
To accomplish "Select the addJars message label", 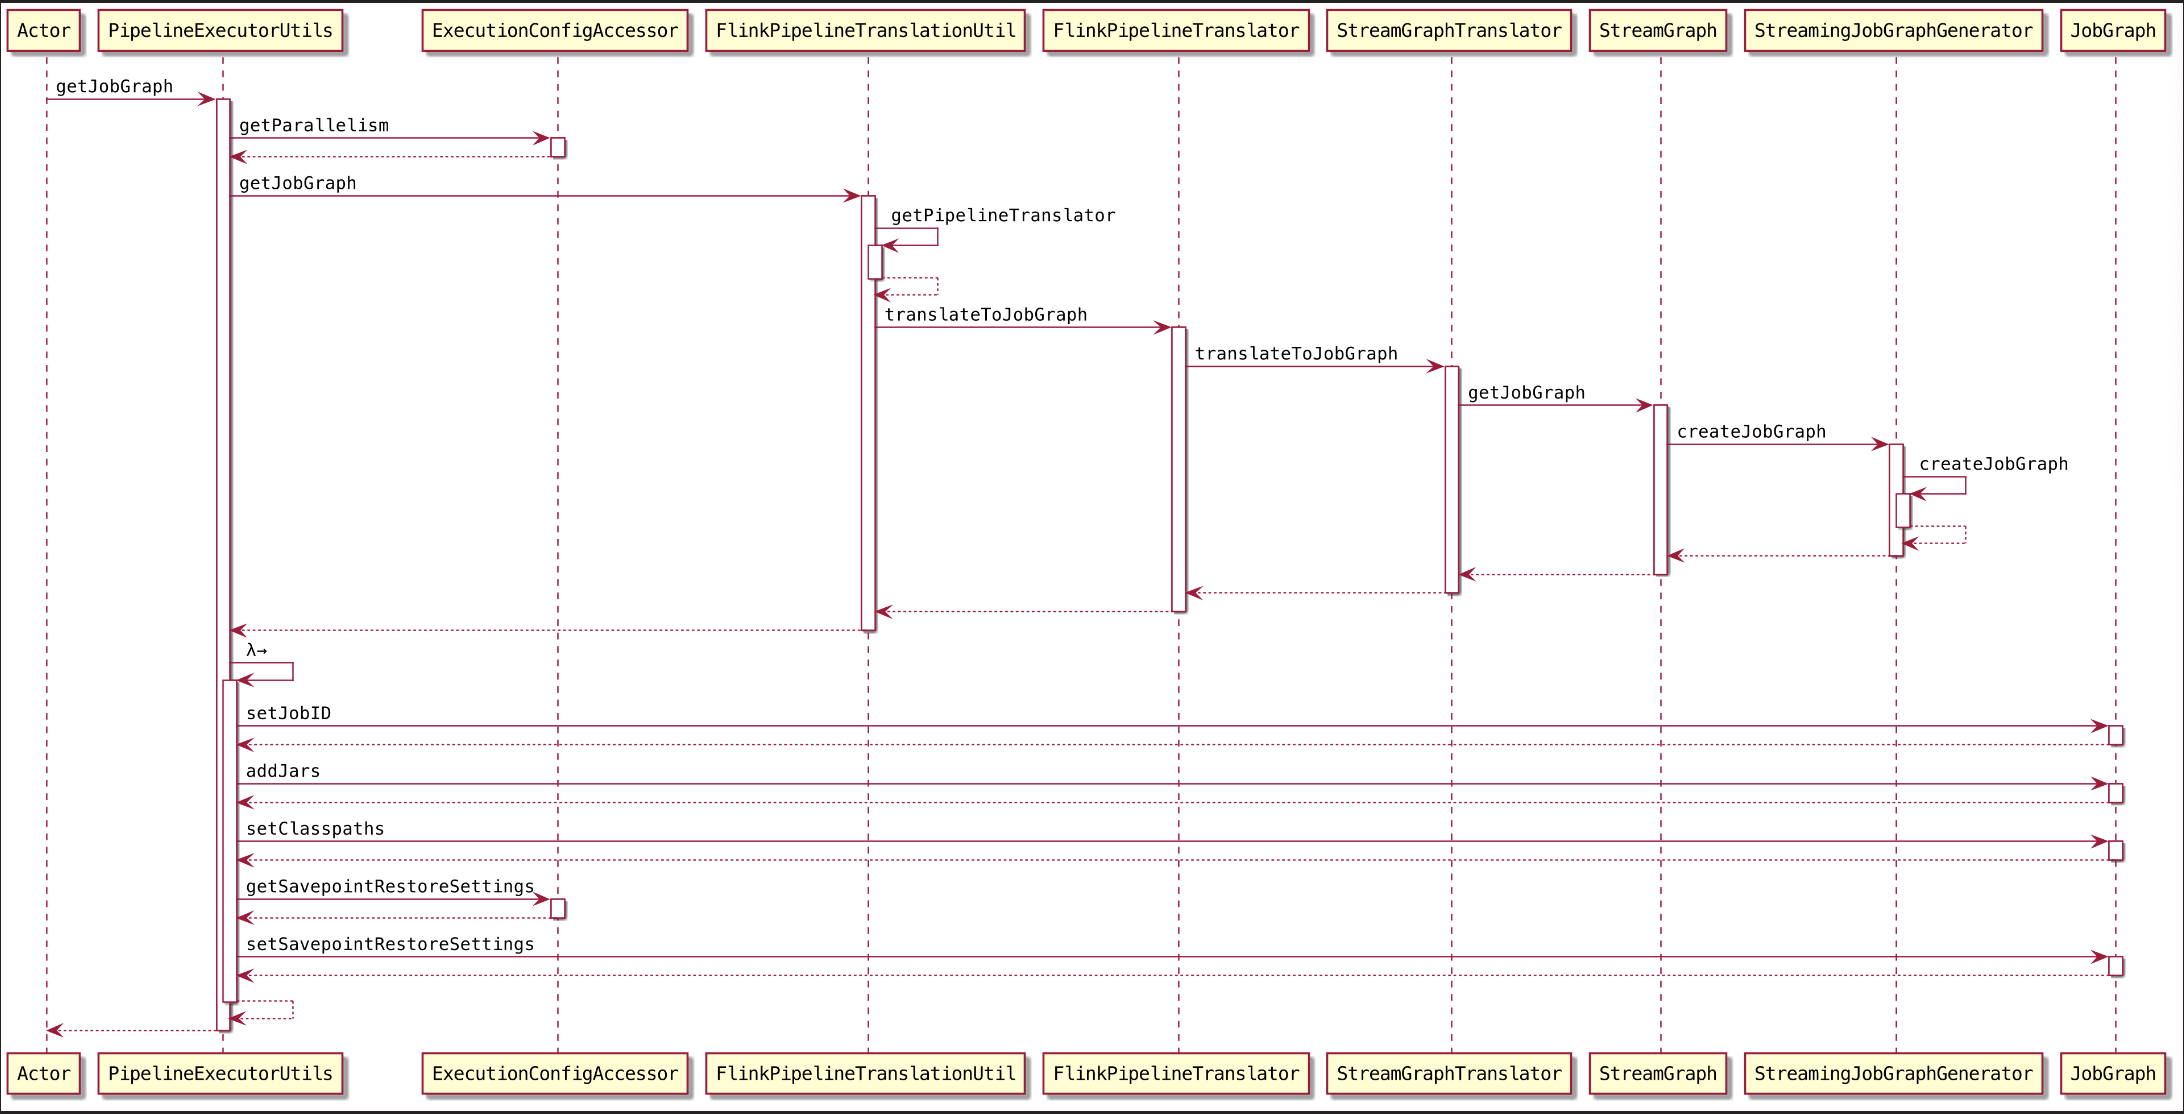I will [x=283, y=772].
